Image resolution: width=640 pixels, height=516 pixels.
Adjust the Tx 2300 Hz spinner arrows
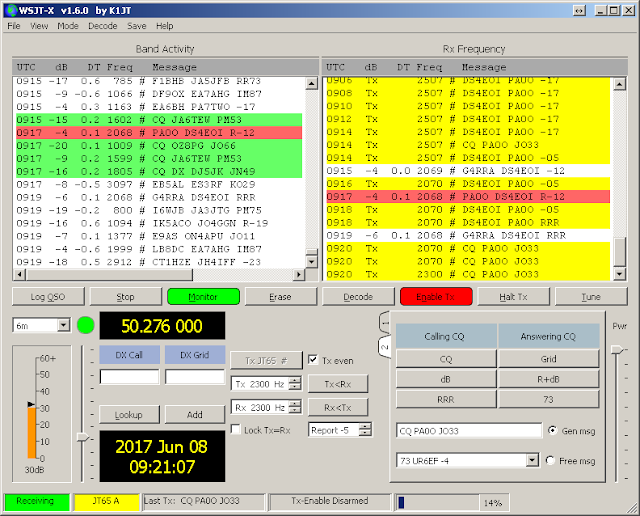pos(295,384)
